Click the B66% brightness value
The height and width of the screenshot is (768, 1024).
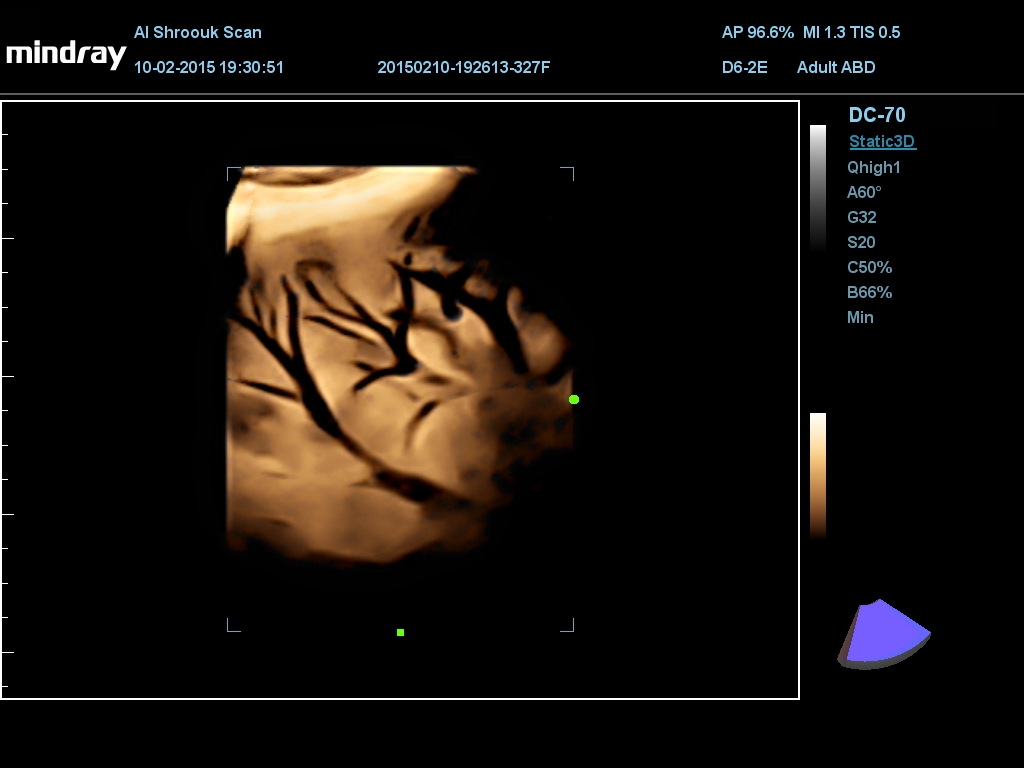869,293
